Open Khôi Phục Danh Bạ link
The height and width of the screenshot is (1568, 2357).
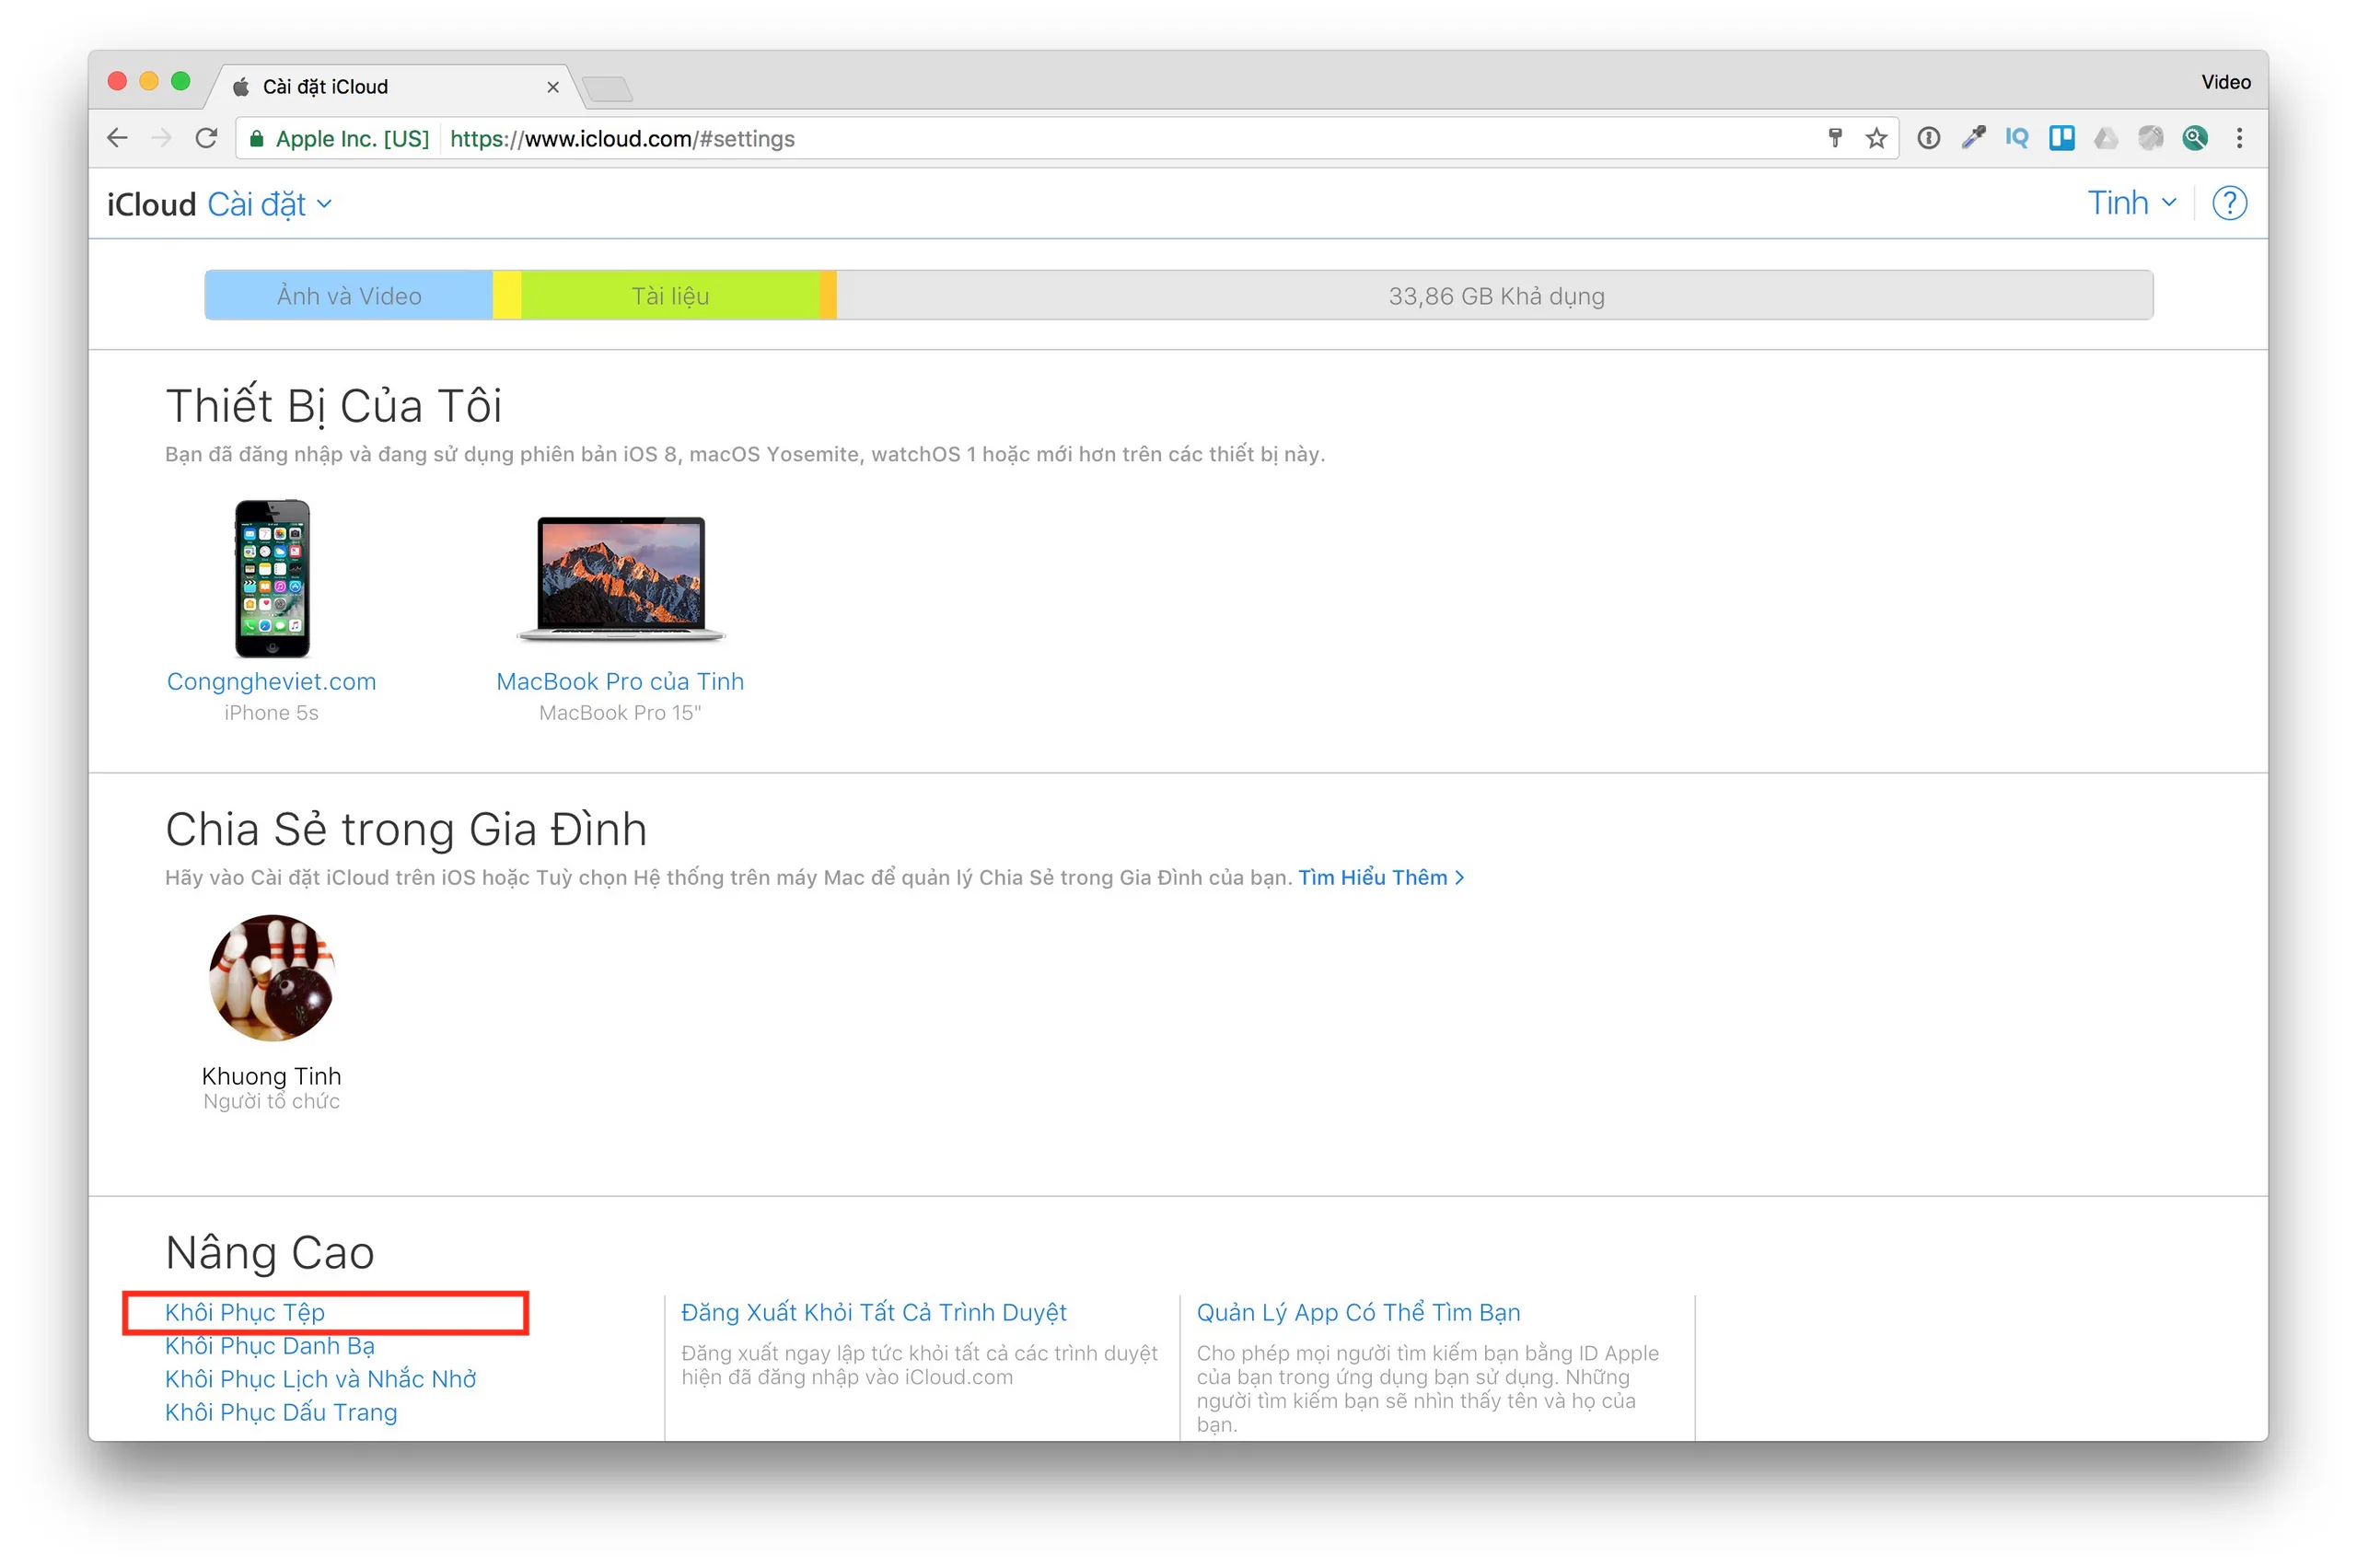coord(270,1346)
